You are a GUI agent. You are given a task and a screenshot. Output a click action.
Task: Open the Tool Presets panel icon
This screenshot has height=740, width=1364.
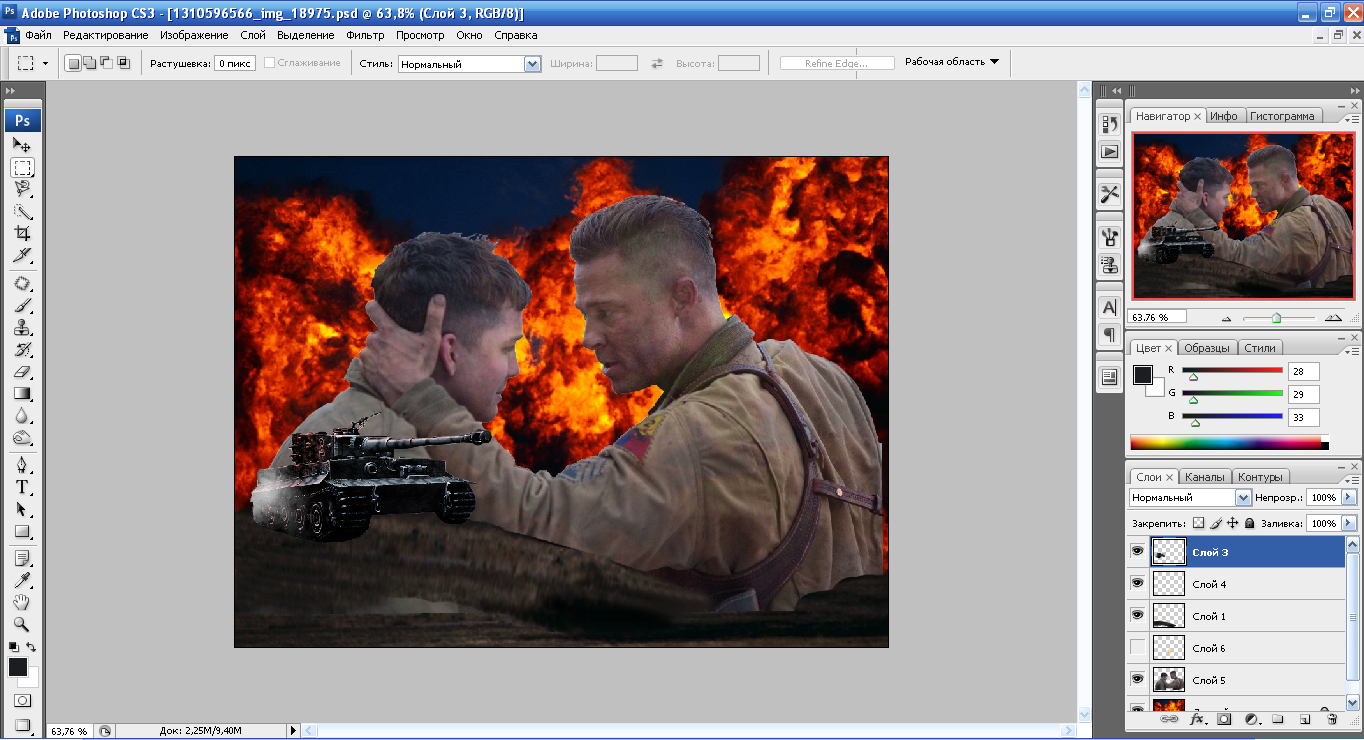1109,194
